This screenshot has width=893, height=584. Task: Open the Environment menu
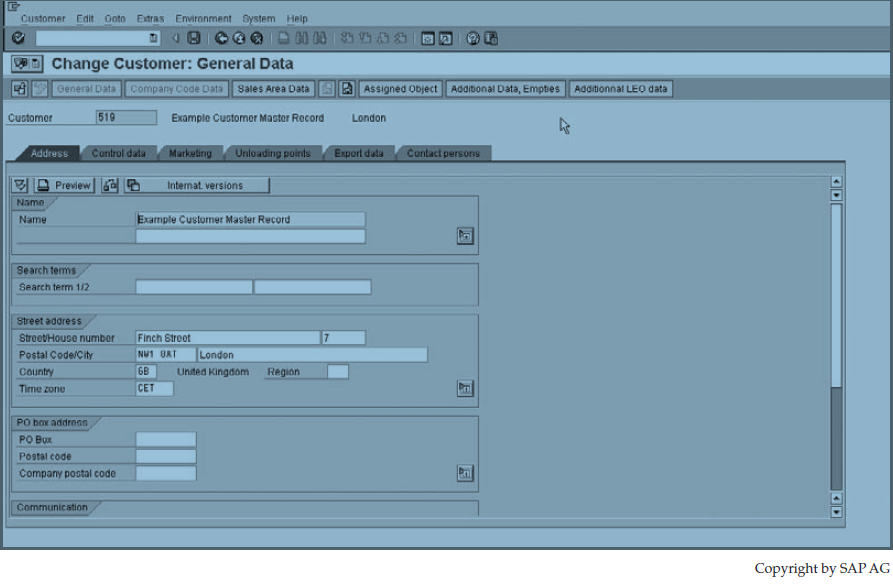click(203, 18)
